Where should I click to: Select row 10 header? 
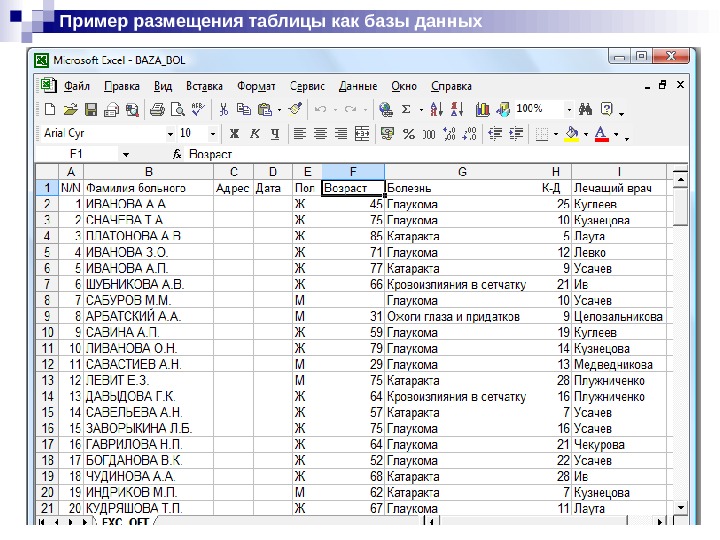(47, 332)
